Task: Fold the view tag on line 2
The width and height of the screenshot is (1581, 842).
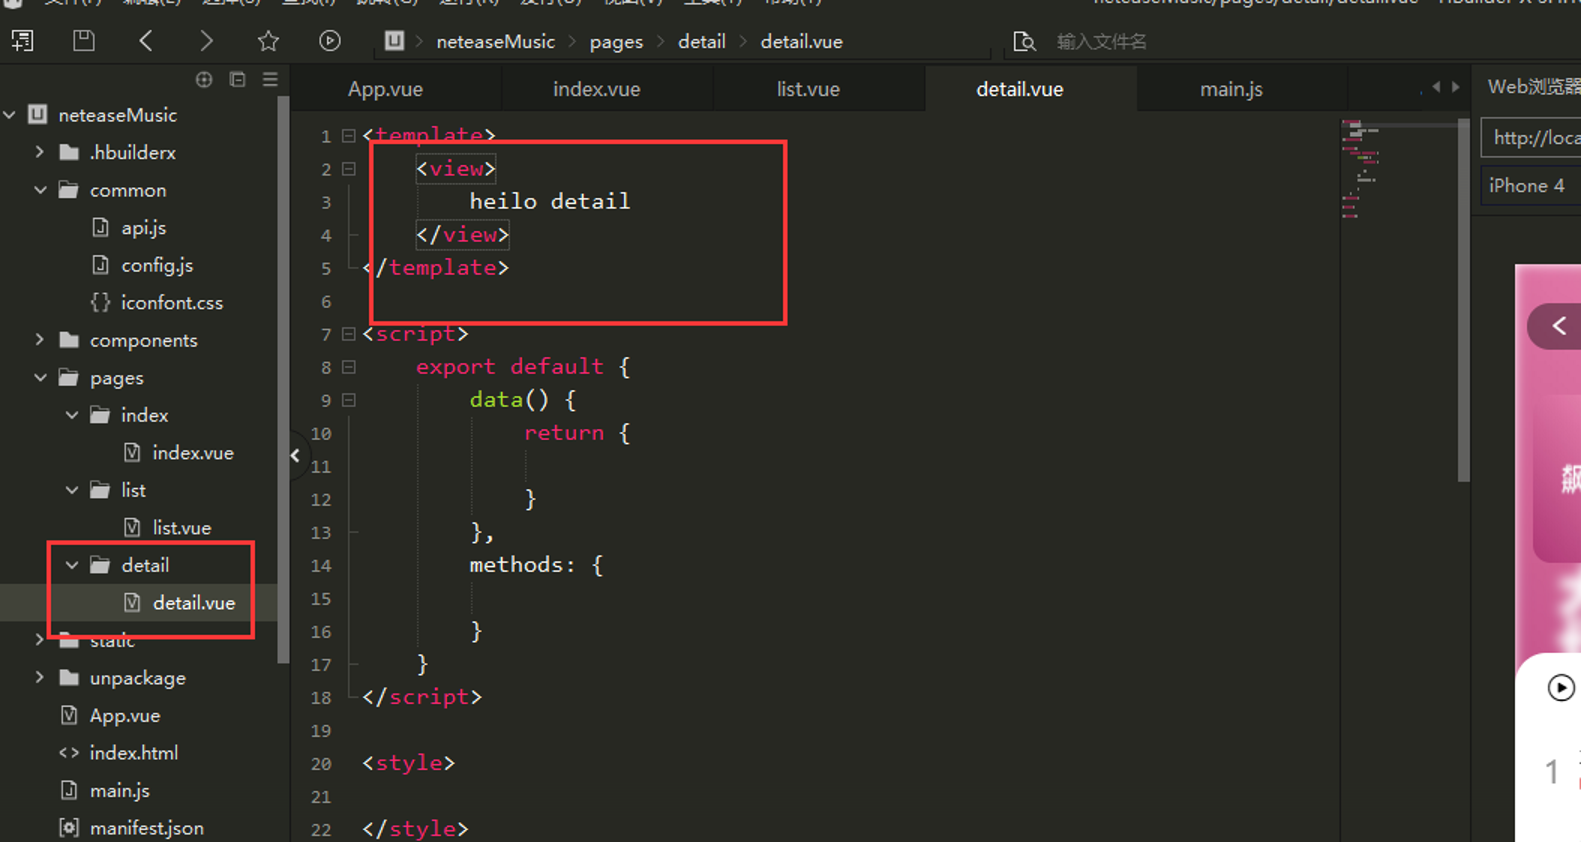Action: tap(348, 169)
